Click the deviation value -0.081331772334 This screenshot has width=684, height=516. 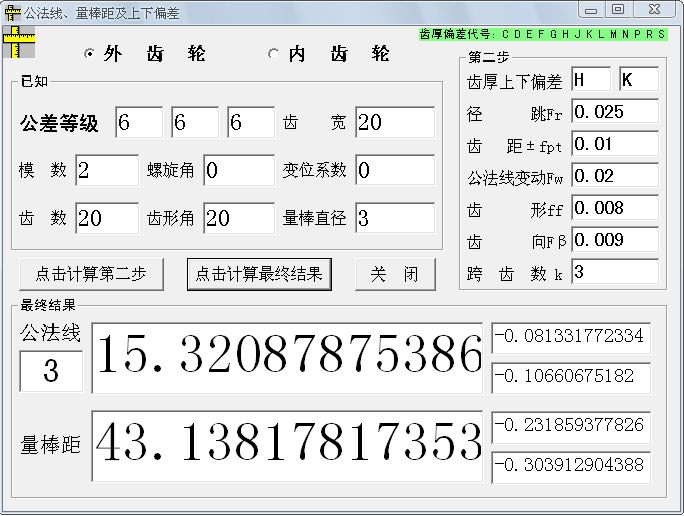coord(571,338)
